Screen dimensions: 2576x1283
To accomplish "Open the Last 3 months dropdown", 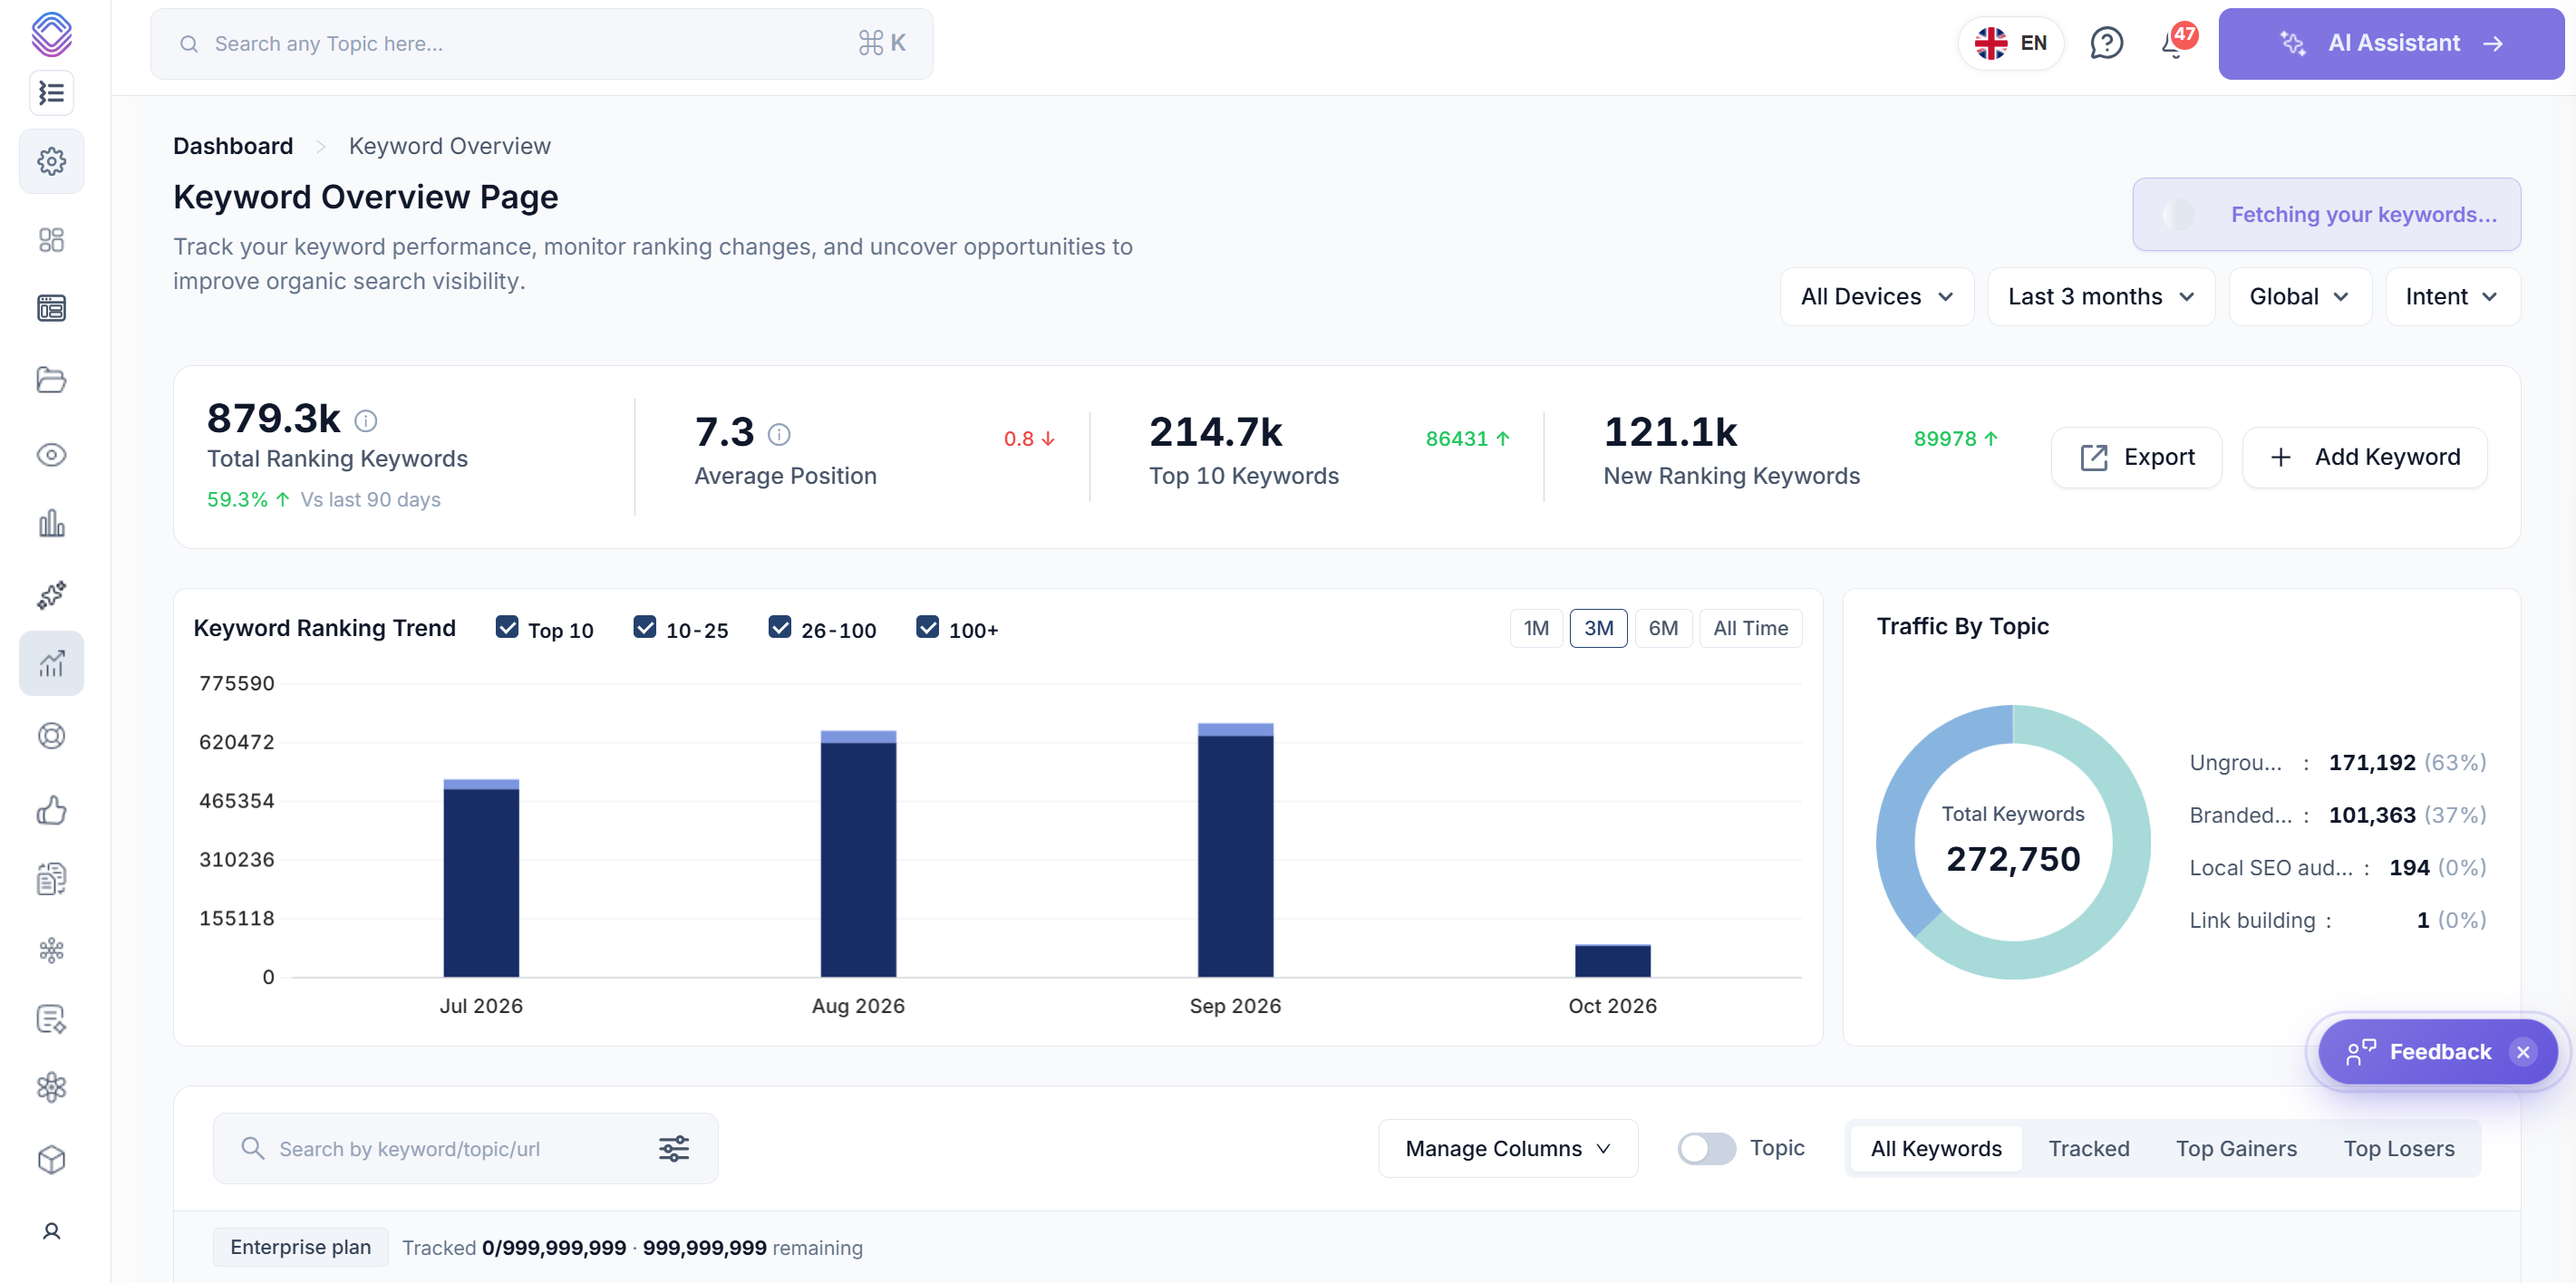I will click(2101, 297).
